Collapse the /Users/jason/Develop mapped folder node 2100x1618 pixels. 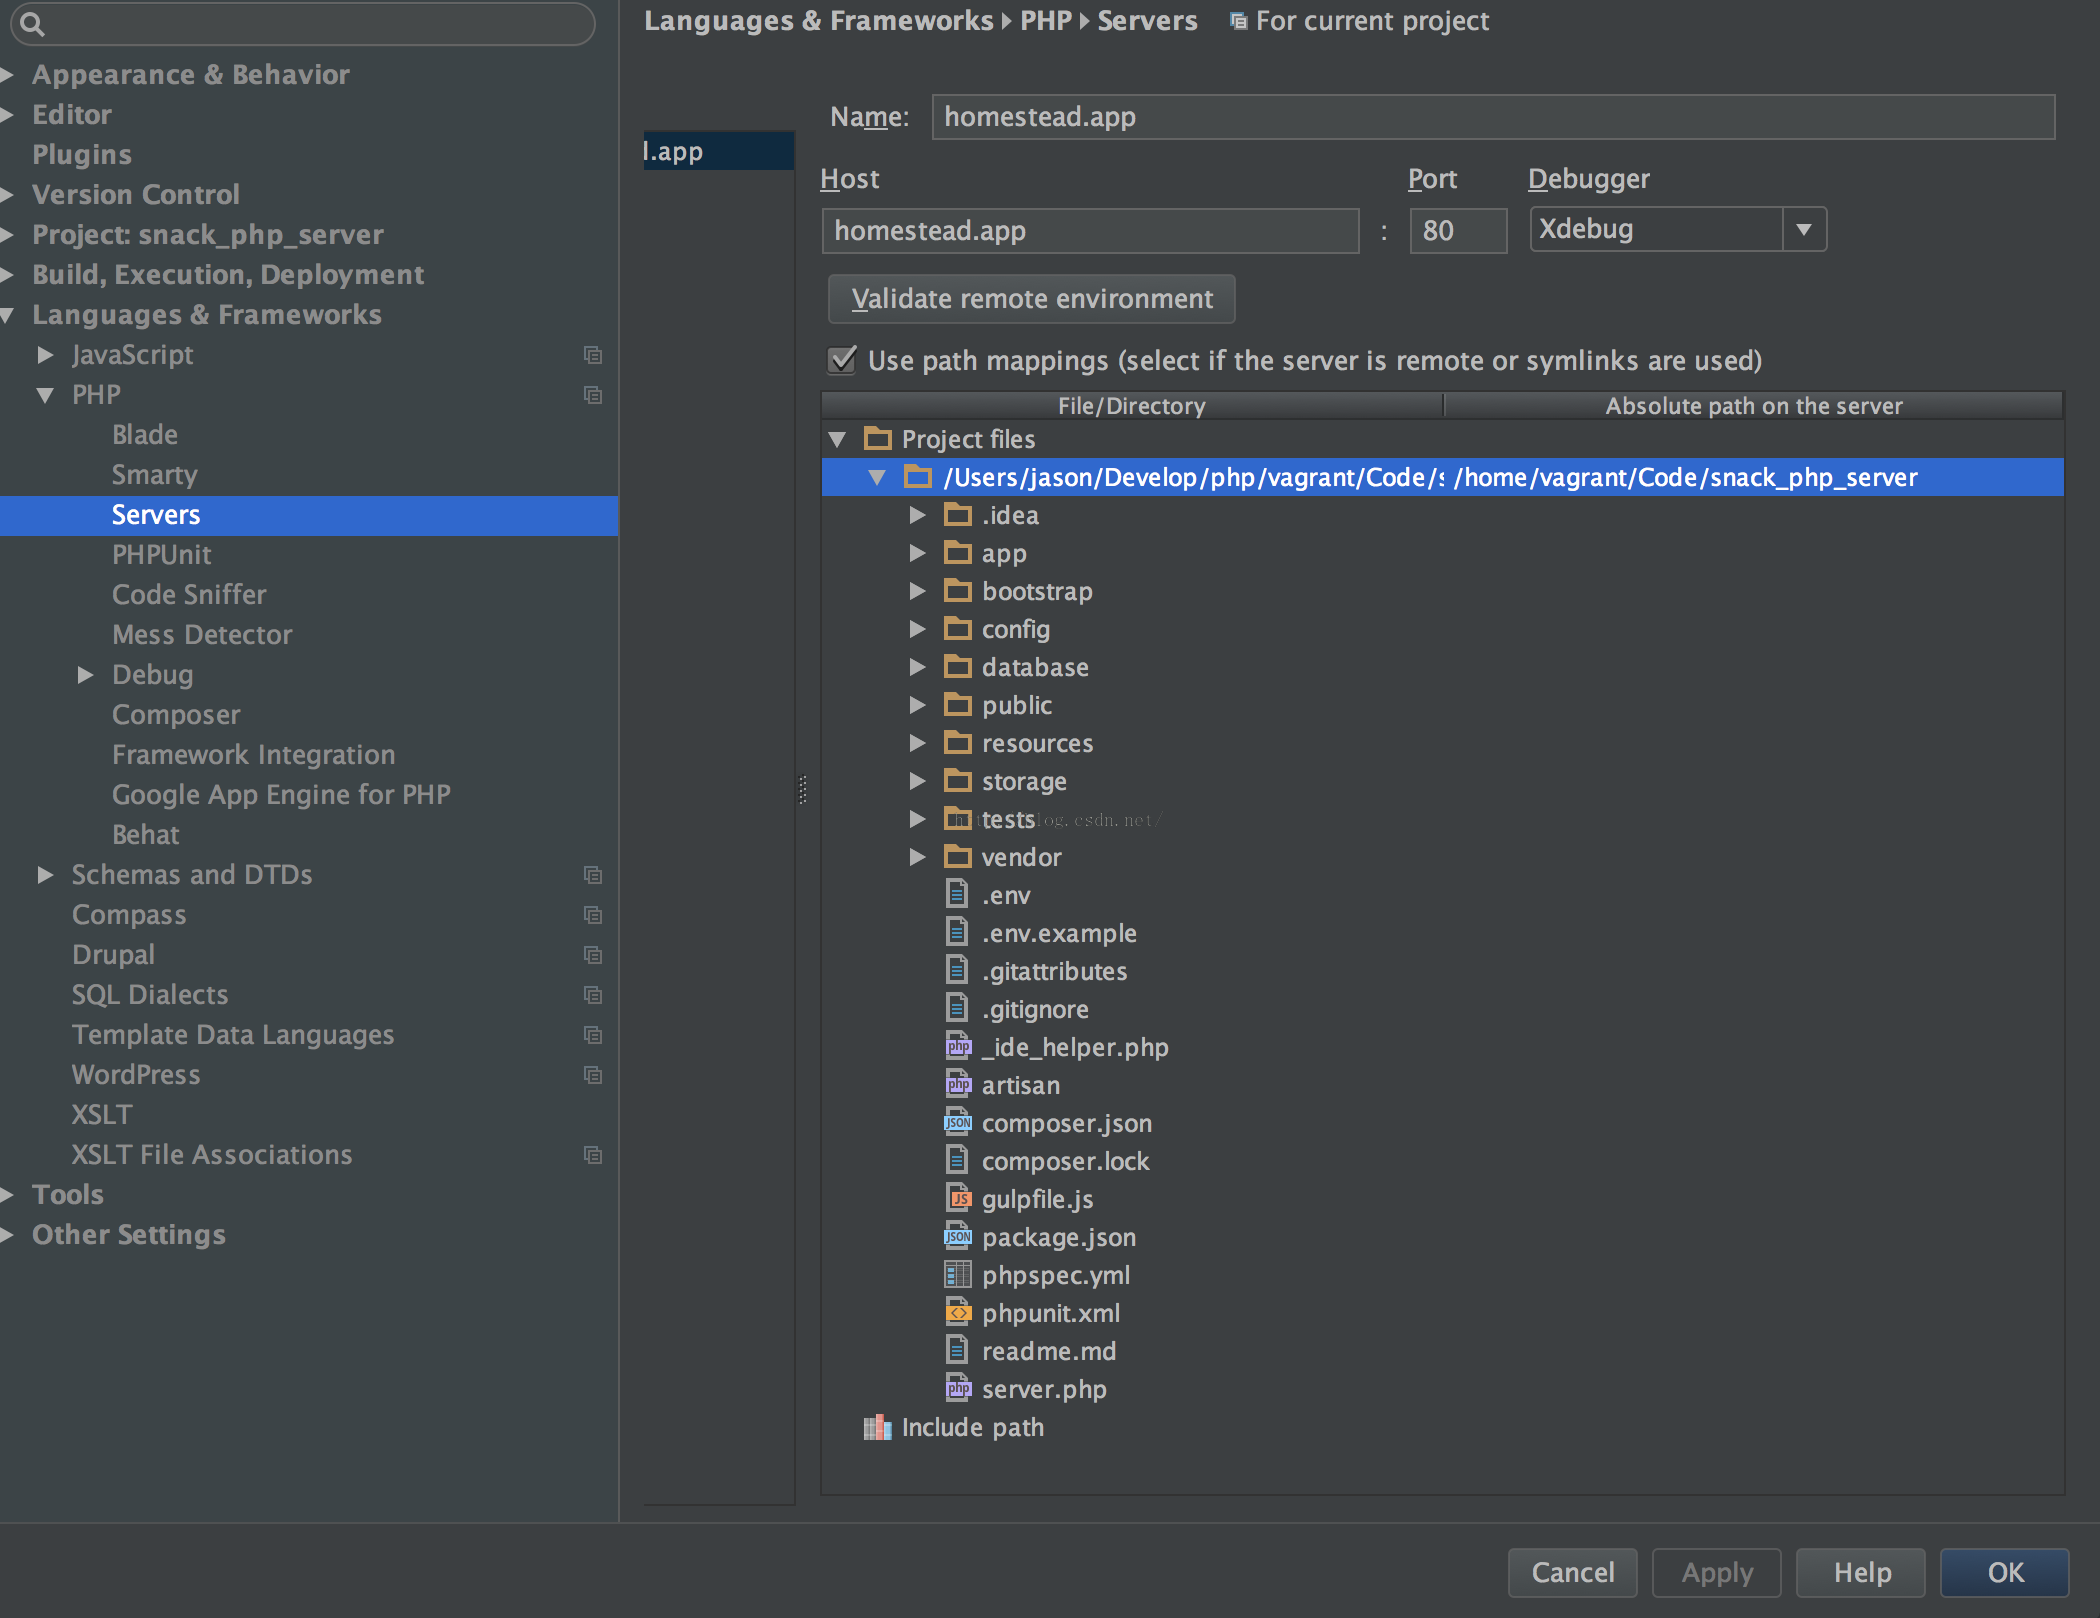coord(877,477)
